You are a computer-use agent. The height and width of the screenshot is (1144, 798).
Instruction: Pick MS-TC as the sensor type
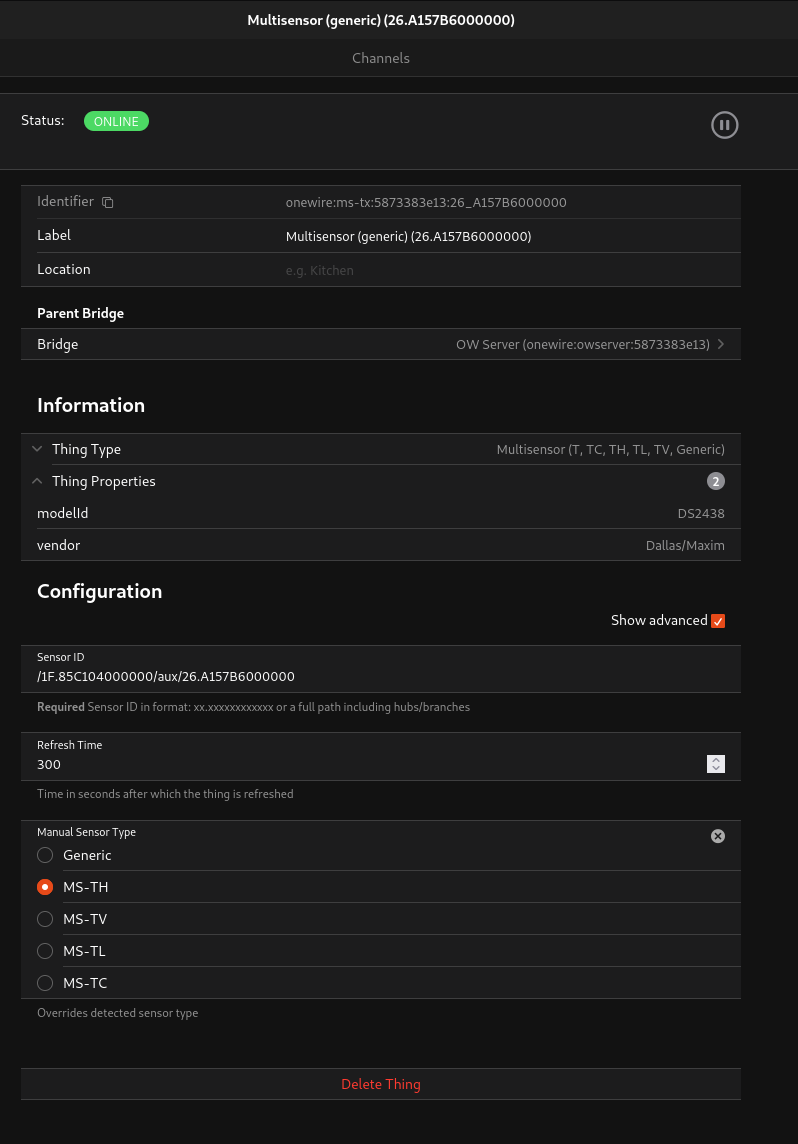(45, 983)
